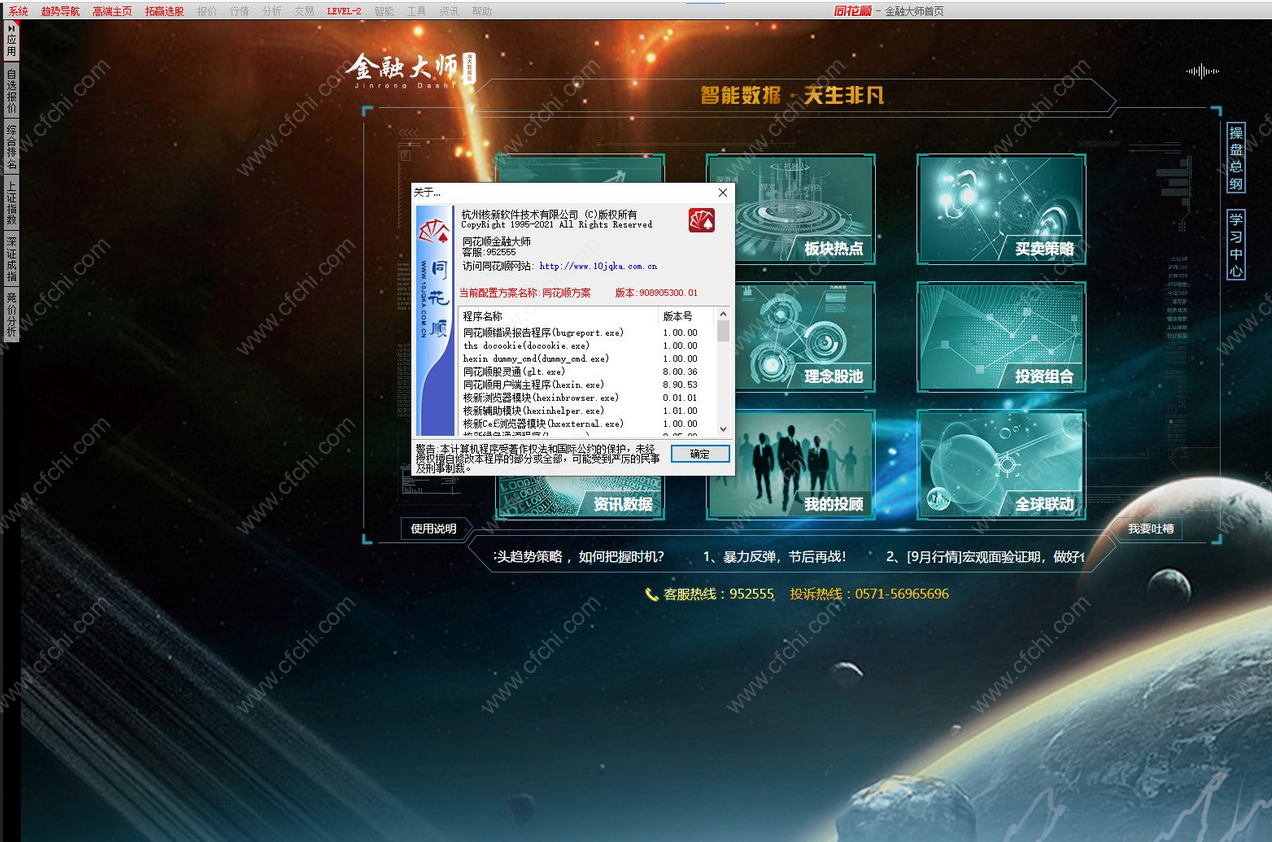The image size is (1272, 842).
Task: Click the 学习中心 side button
Action: click(1236, 245)
